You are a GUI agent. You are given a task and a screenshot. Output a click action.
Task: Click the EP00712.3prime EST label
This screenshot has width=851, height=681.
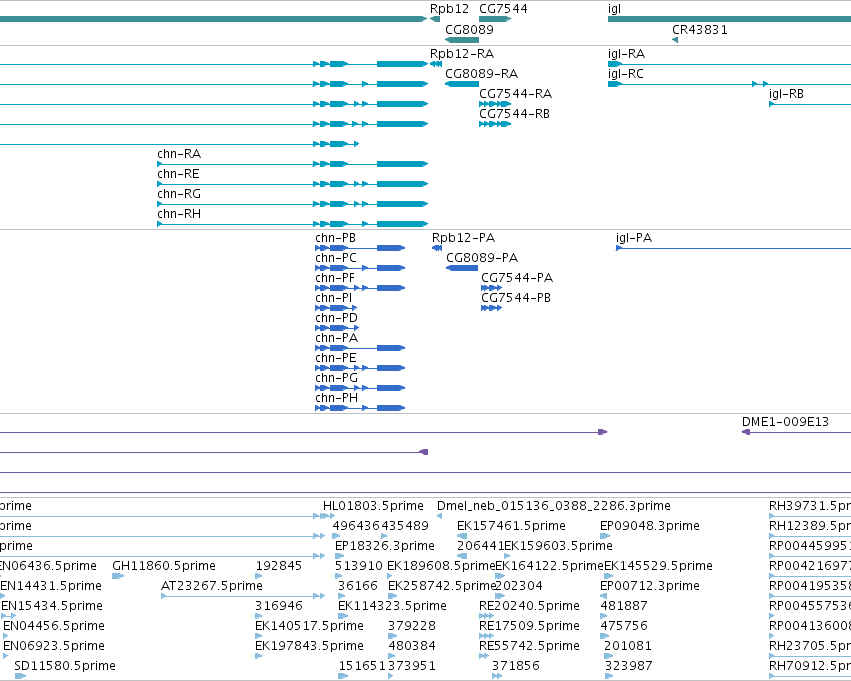coord(650,586)
